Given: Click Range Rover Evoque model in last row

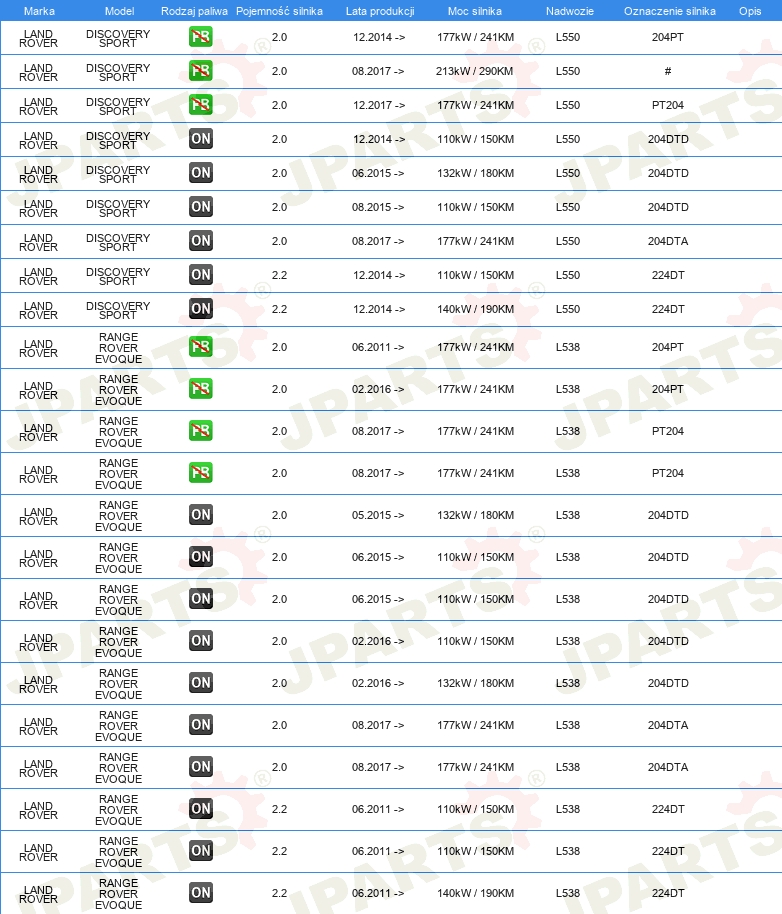Looking at the screenshot, I should point(118,894).
